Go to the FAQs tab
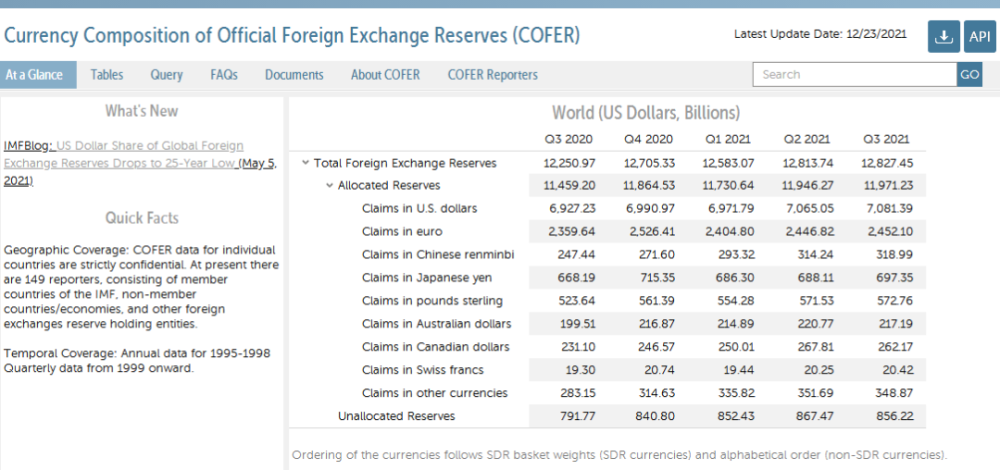This screenshot has height=470, width=1000. [224, 75]
